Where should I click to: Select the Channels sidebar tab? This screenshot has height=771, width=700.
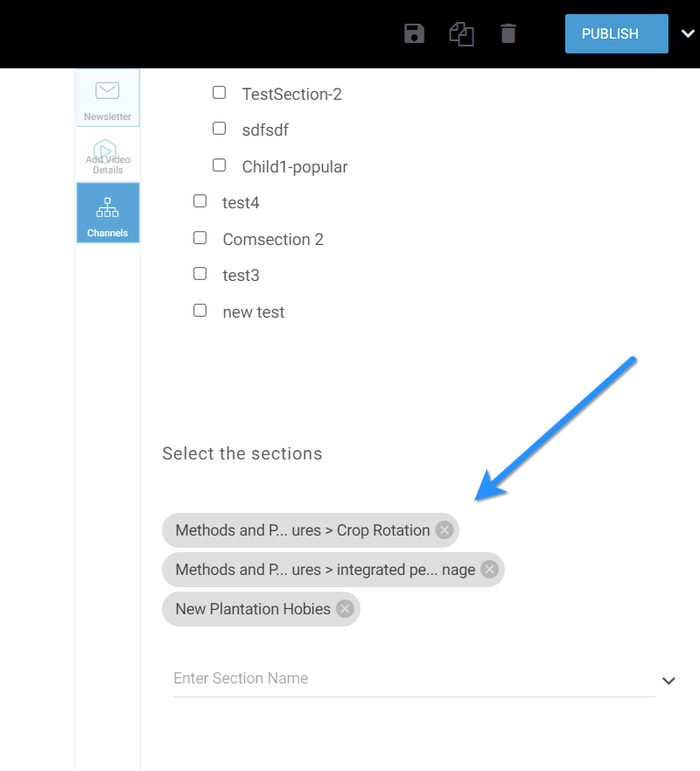click(x=107, y=213)
